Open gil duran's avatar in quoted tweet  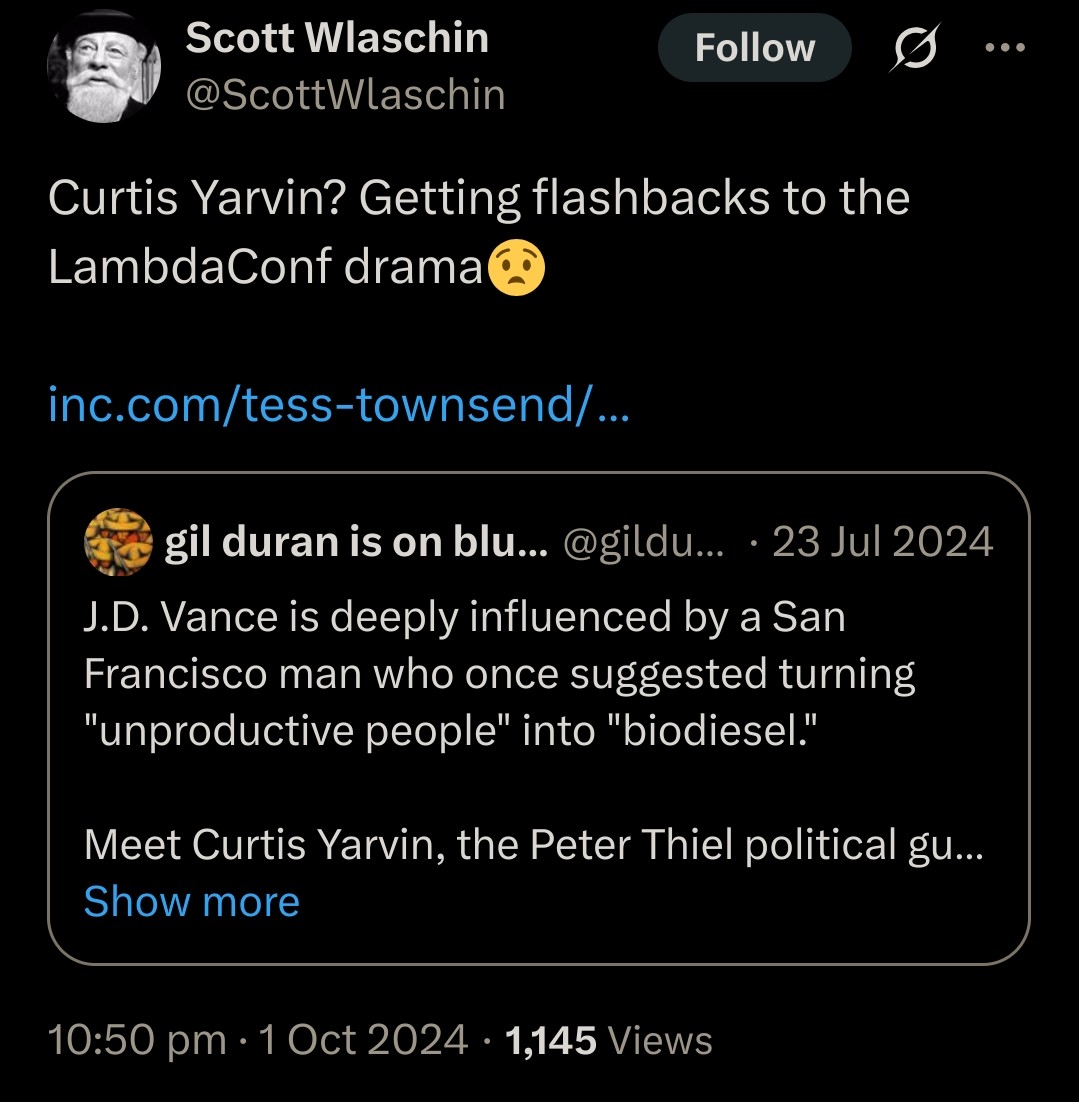(118, 542)
